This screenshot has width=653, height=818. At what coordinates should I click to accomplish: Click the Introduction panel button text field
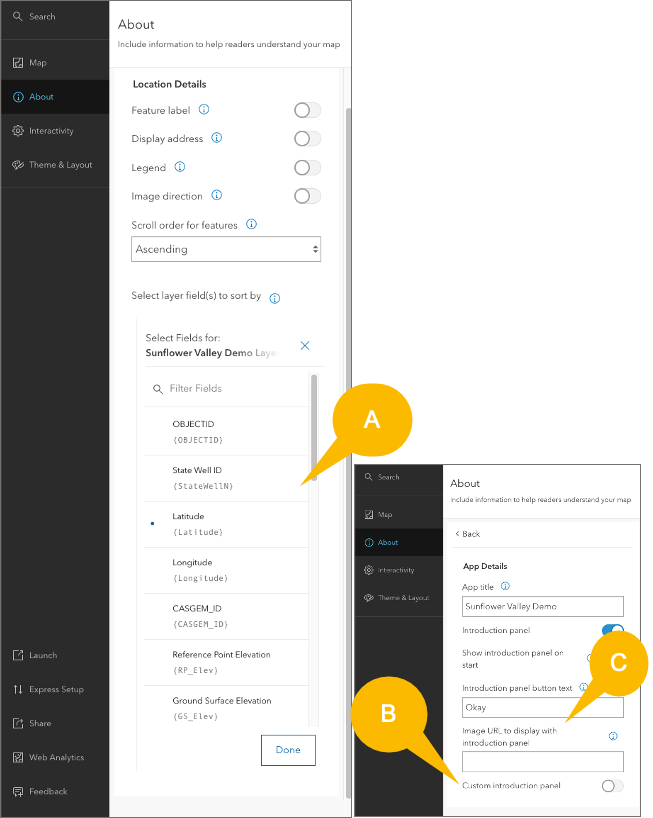coord(542,707)
